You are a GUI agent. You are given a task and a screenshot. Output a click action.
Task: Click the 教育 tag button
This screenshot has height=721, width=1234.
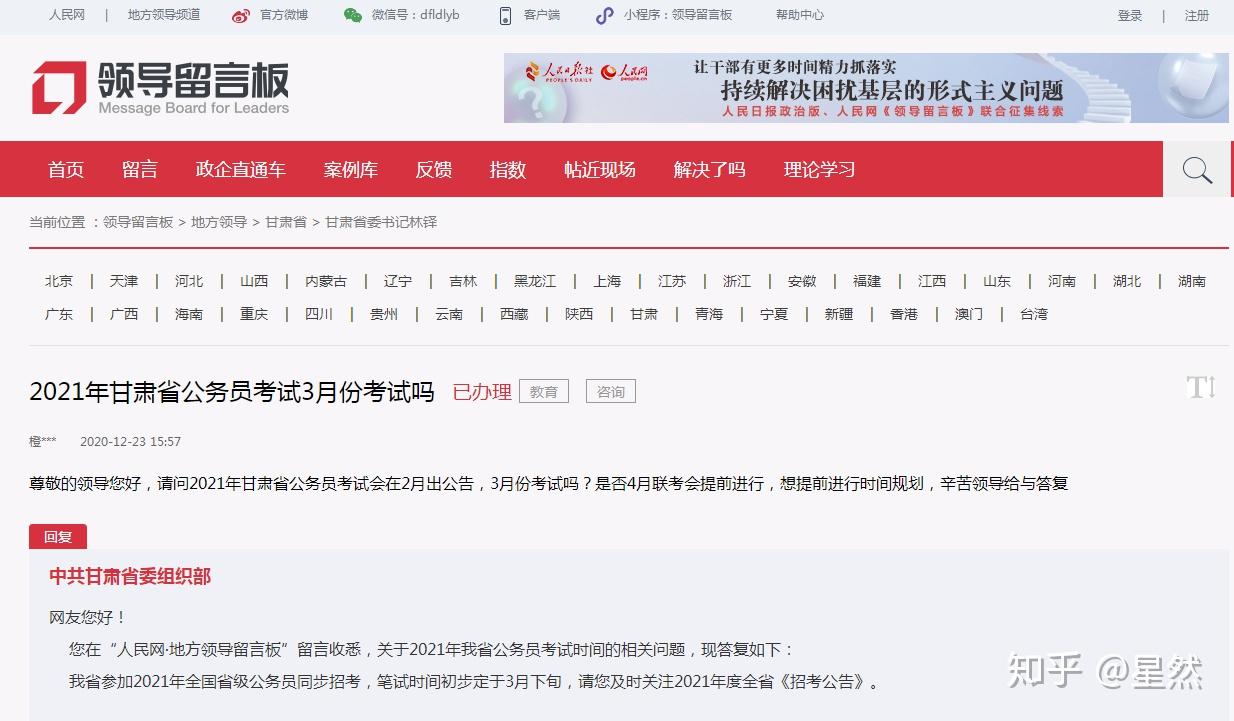544,392
